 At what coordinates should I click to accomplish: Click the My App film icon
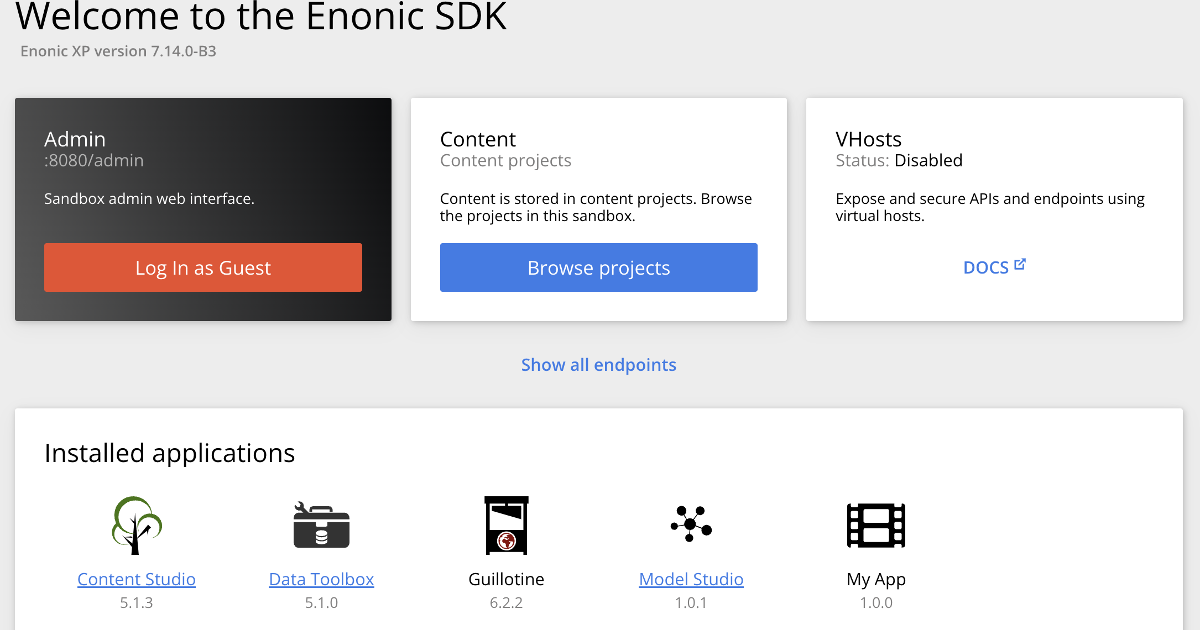point(876,525)
